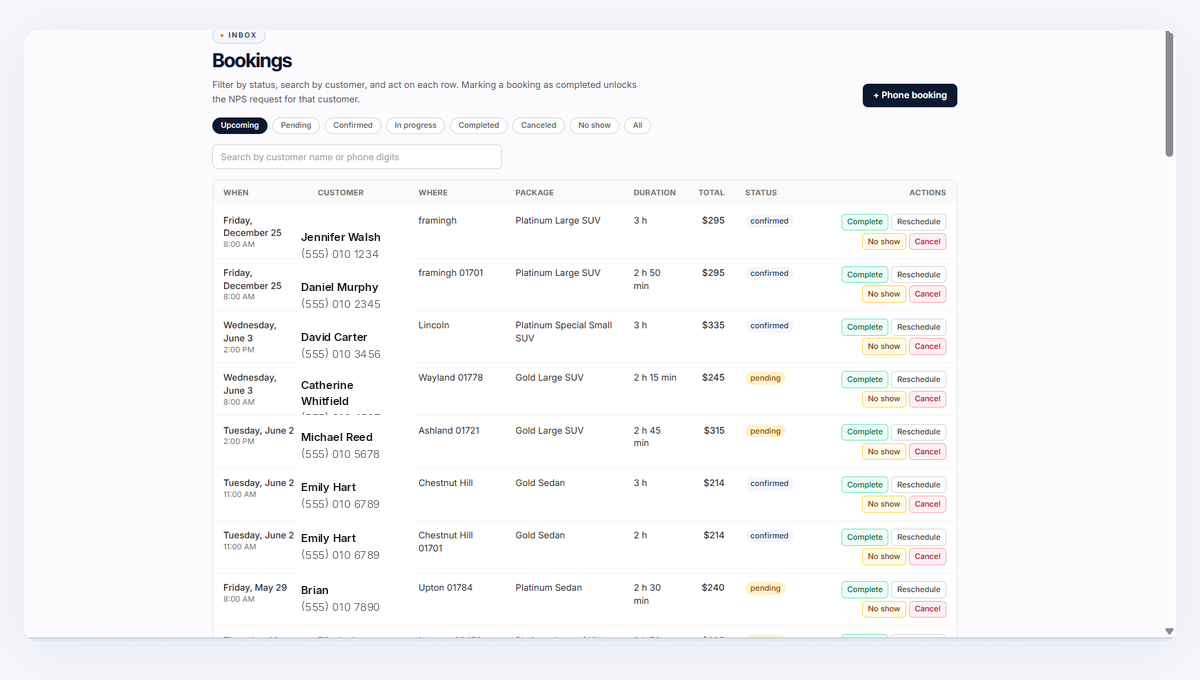Click customer name Catherine Whitfield
This screenshot has height=680, width=1200.
[x=327, y=393]
